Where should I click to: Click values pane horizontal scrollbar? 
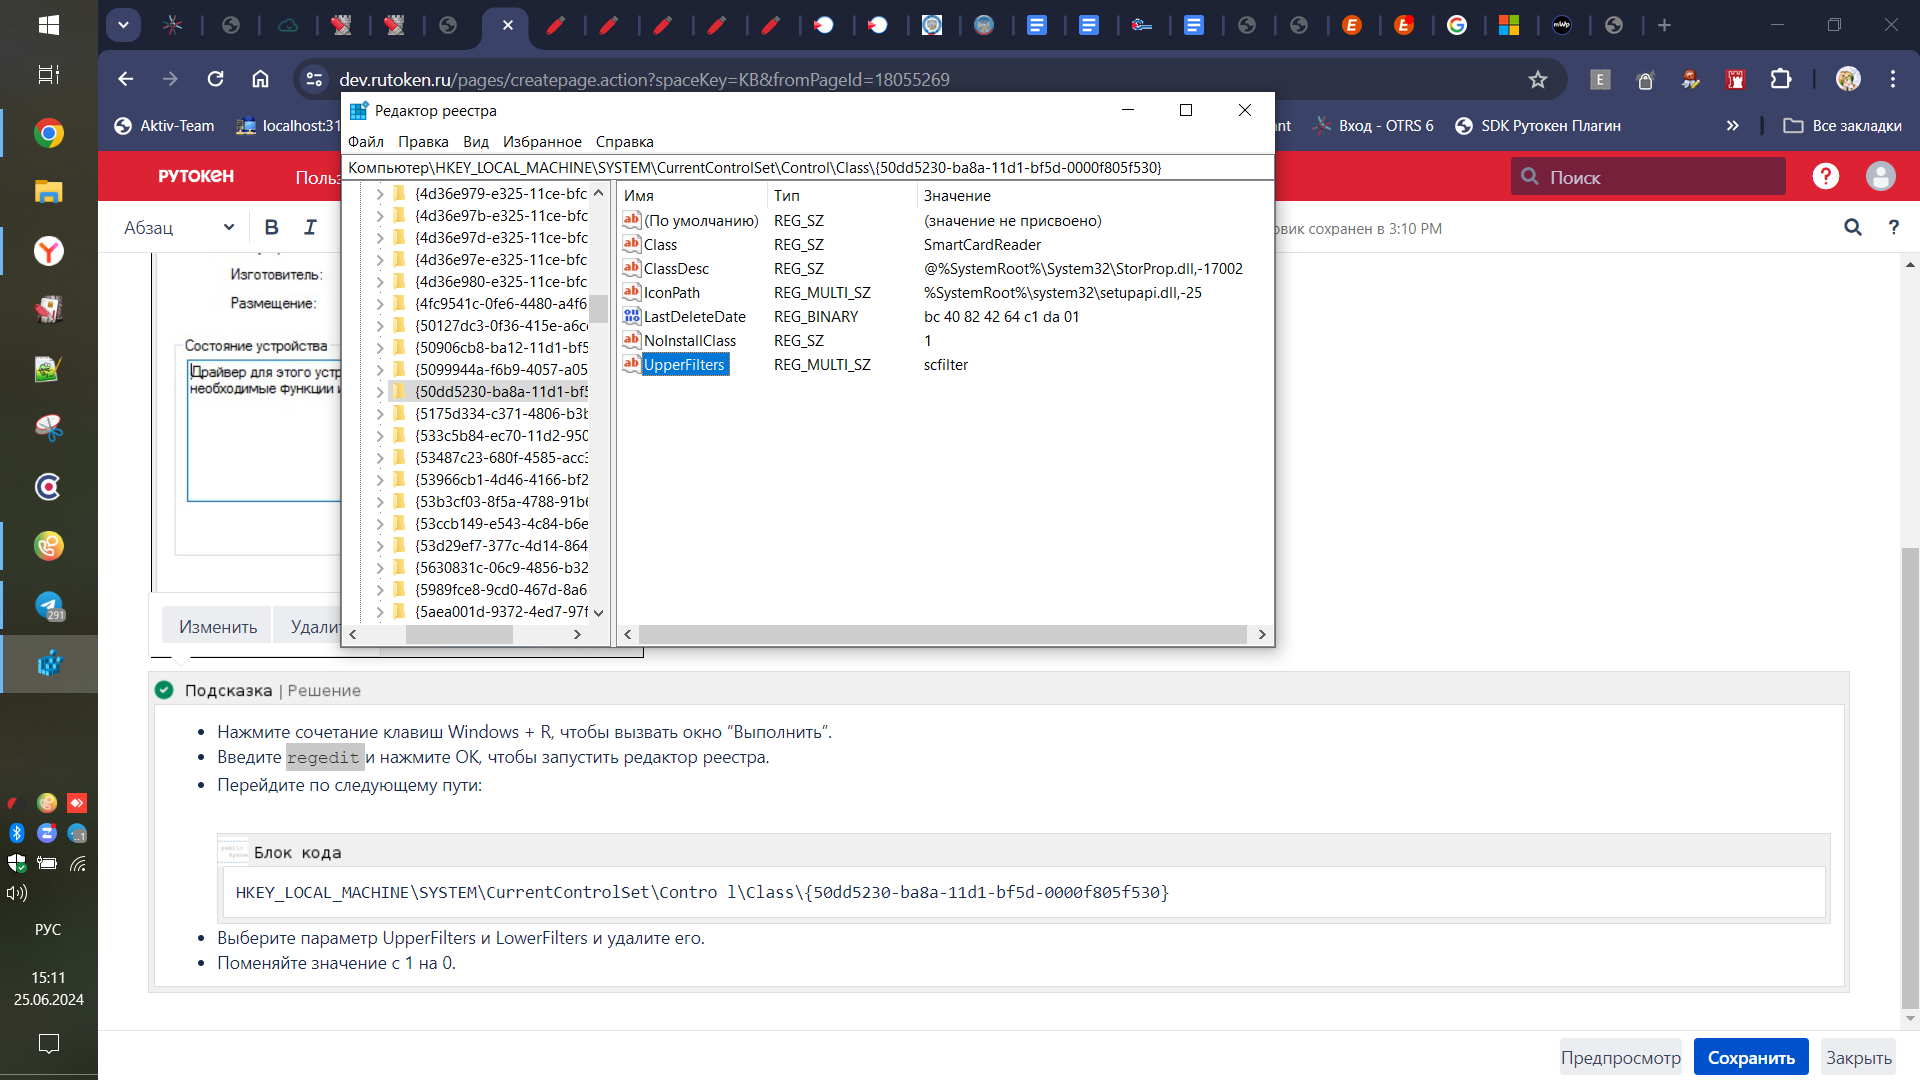943,634
